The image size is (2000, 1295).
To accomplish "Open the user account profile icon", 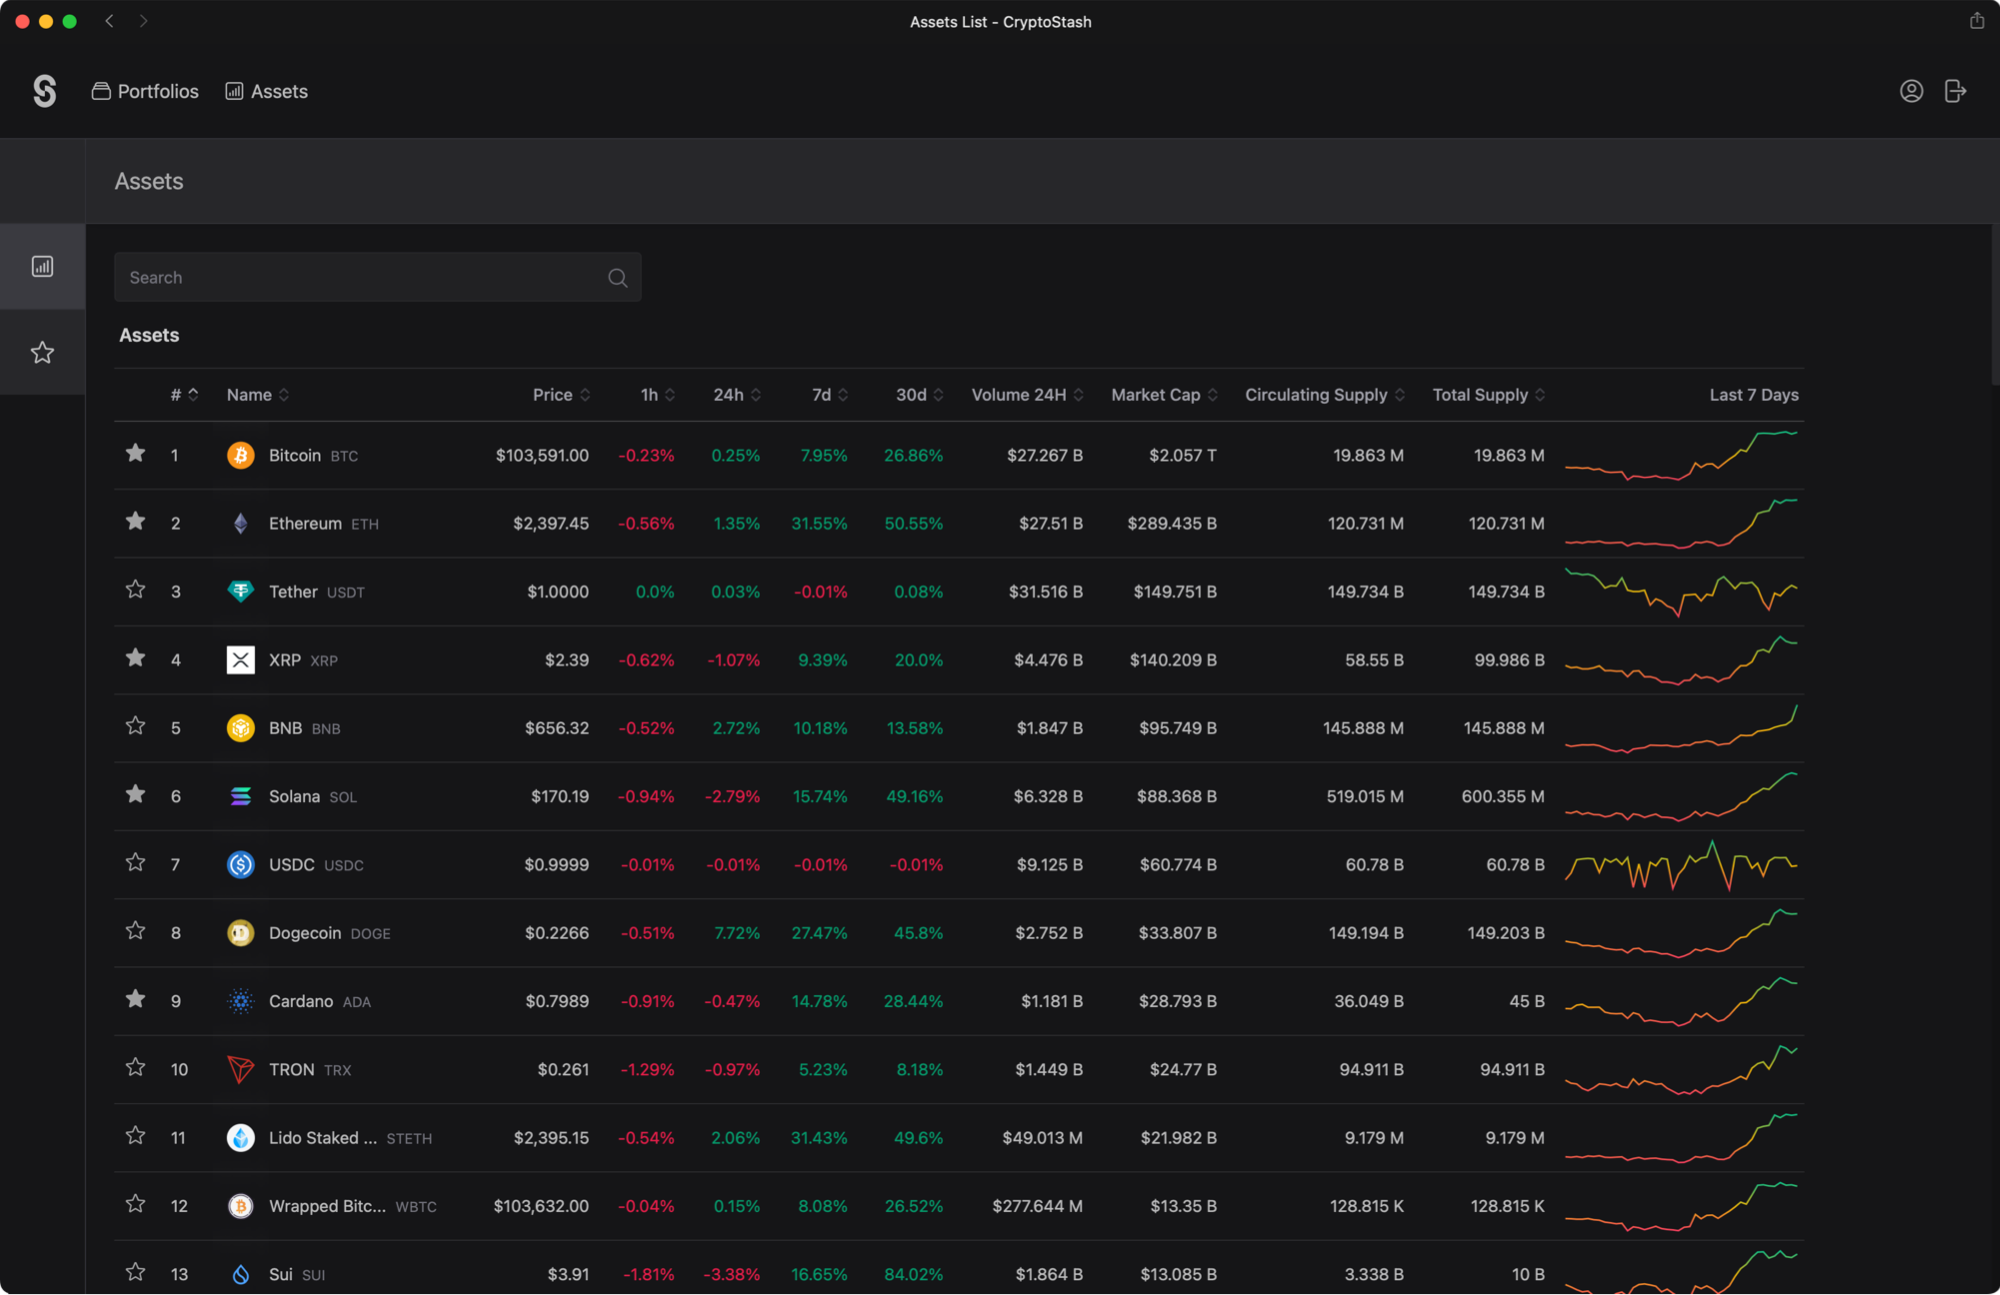I will pyautogui.click(x=1911, y=91).
